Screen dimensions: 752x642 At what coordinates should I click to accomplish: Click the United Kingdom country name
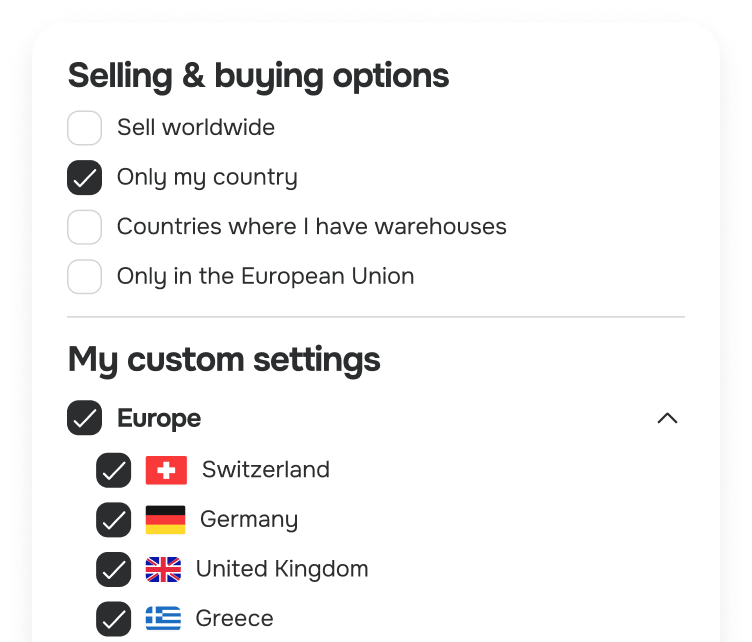[x=282, y=570]
